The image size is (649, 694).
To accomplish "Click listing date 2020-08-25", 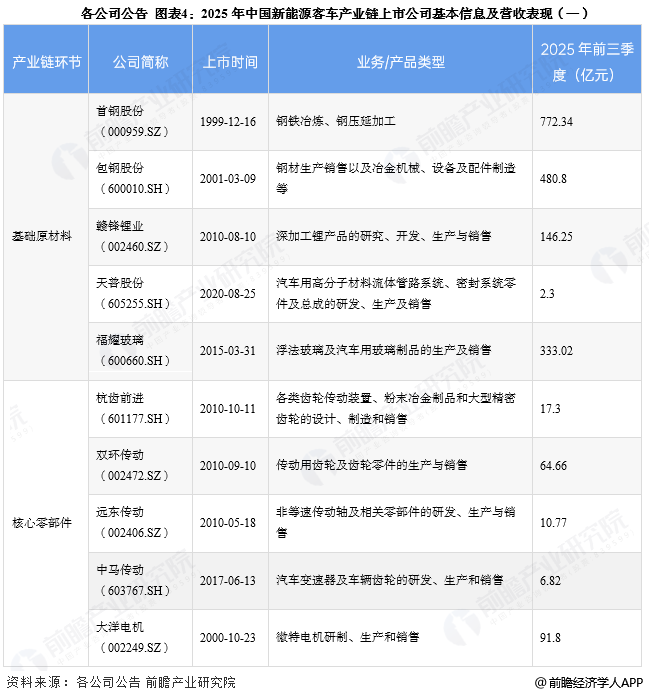I will click(x=228, y=294).
